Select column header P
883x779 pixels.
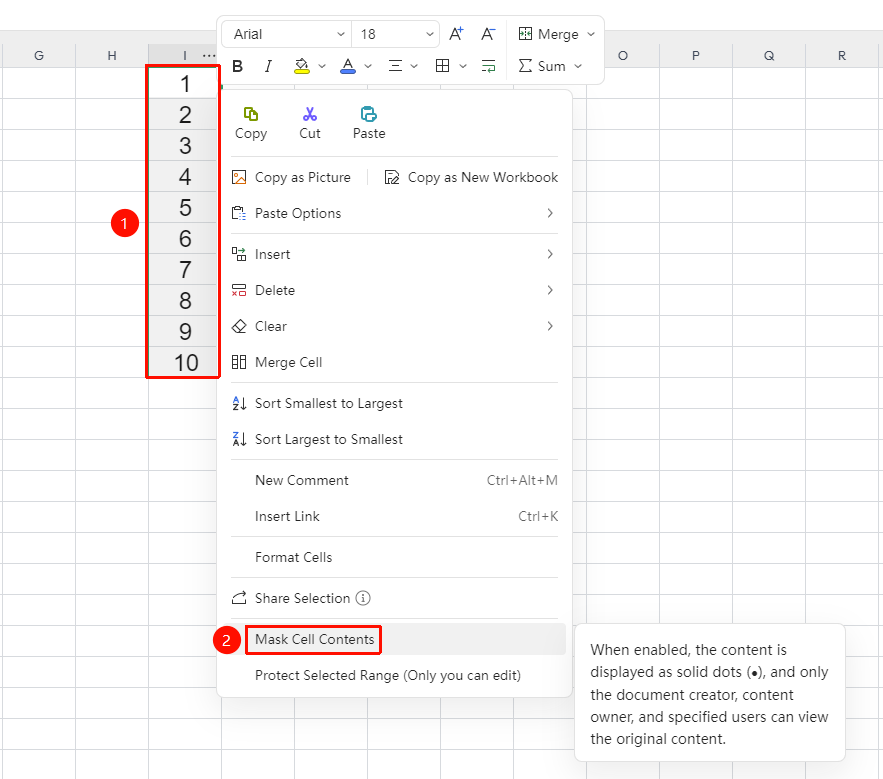click(x=696, y=56)
